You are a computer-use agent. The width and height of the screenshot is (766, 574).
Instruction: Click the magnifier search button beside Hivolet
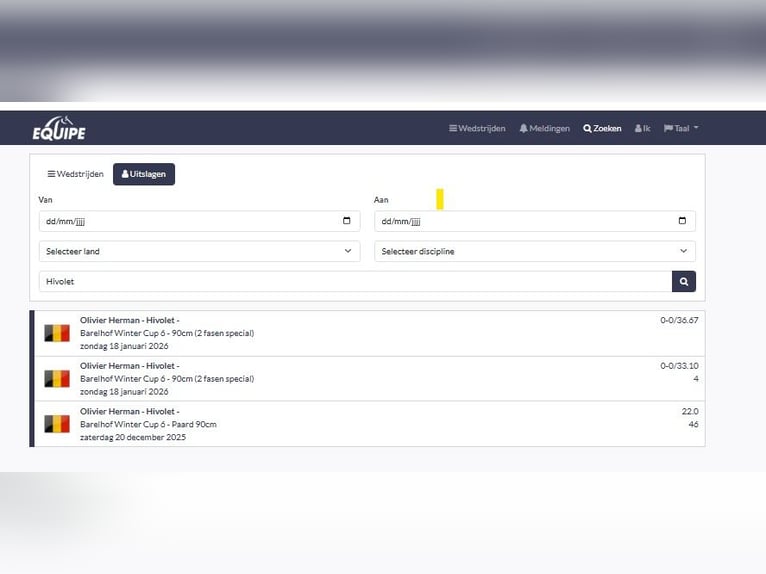click(684, 282)
